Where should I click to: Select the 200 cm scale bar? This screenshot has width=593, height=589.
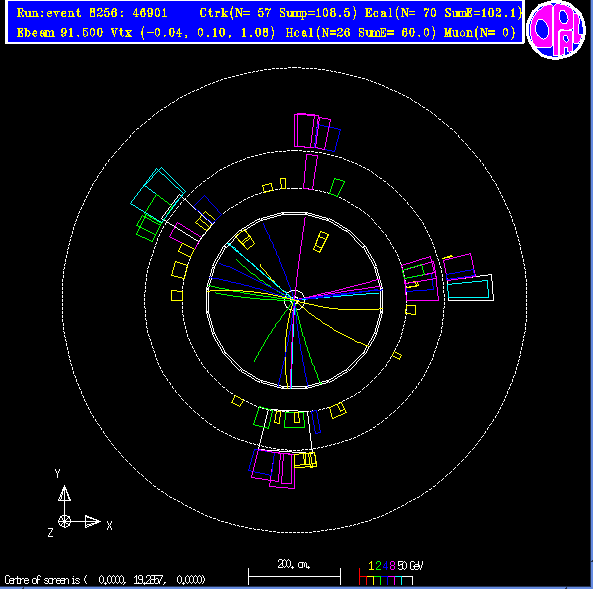pyautogui.click(x=294, y=572)
